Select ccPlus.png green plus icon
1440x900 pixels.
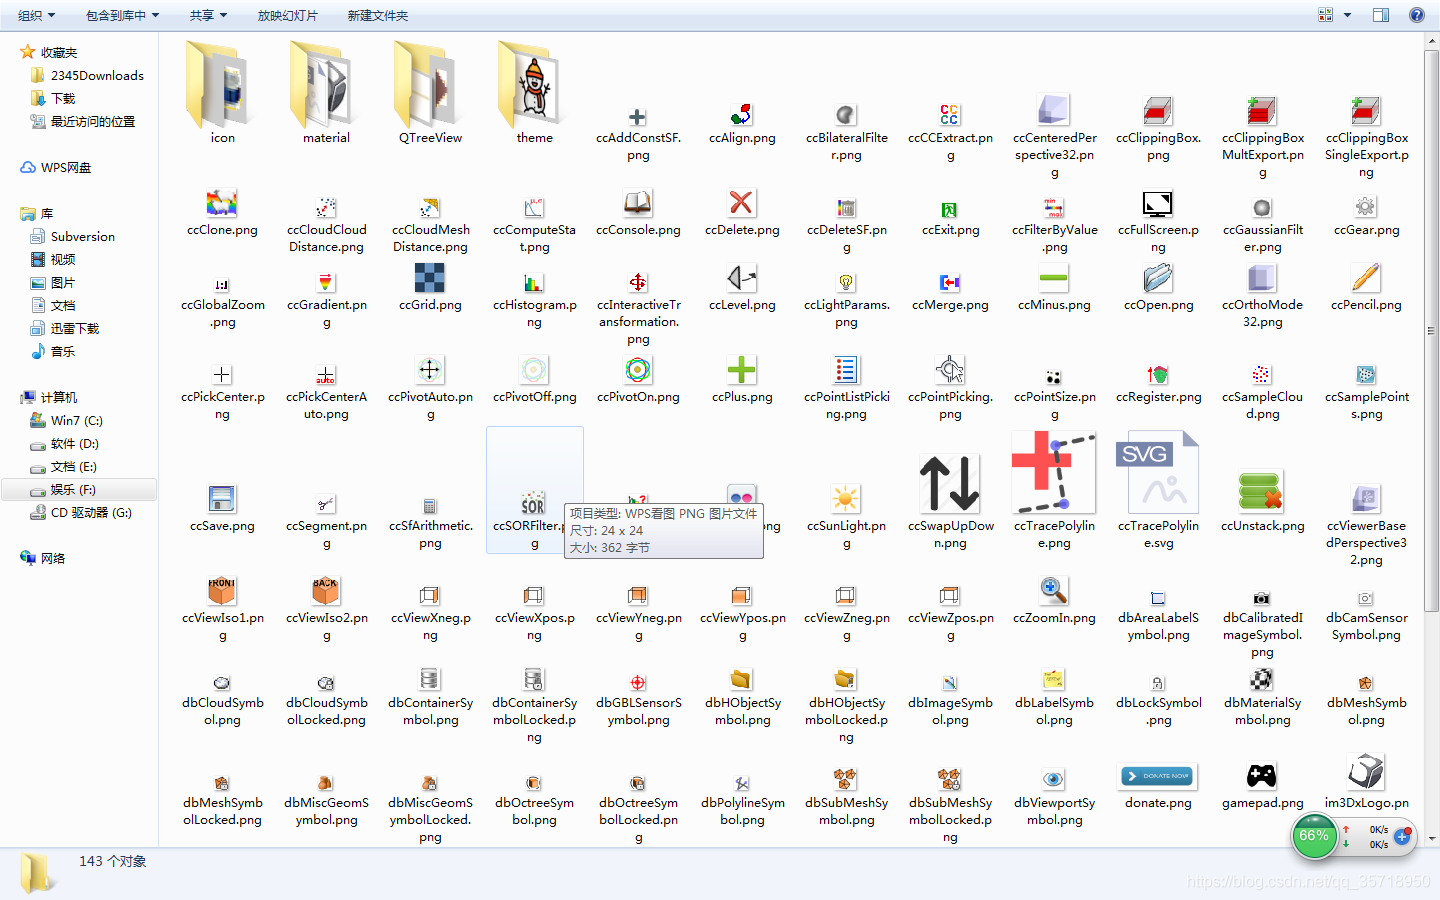click(x=741, y=370)
